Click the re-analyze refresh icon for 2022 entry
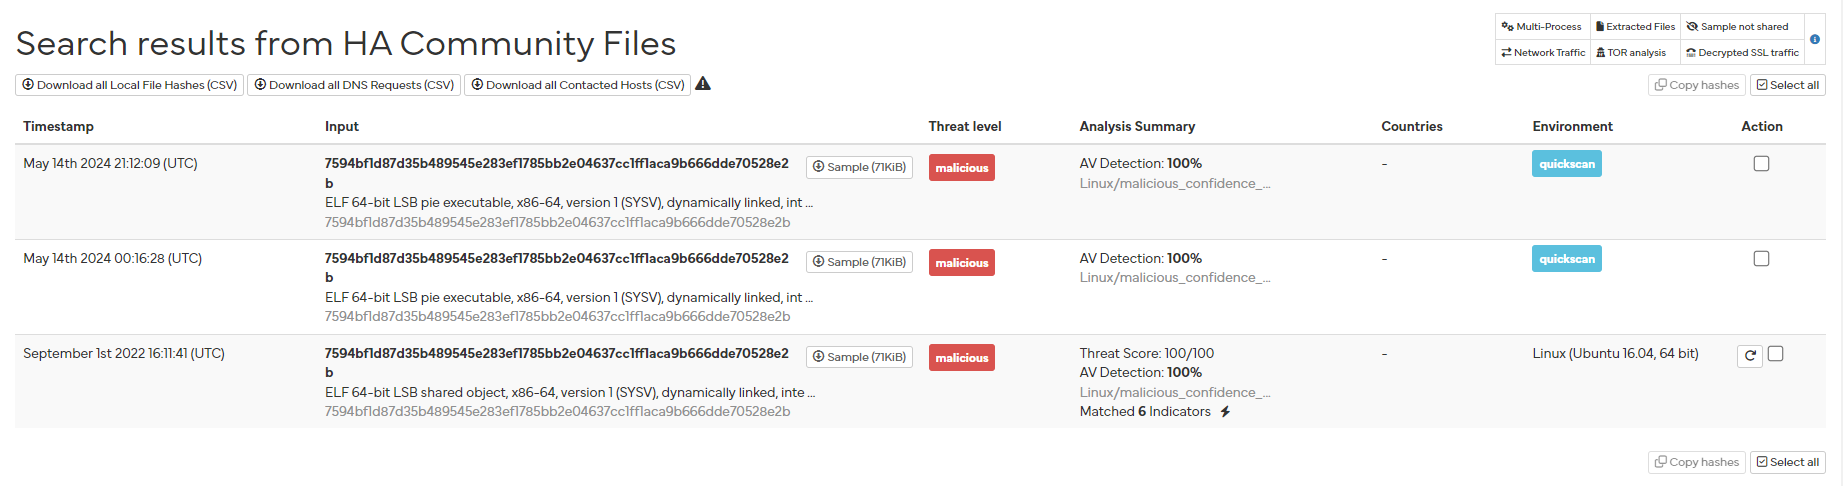Image resolution: width=1843 pixels, height=486 pixels. (x=1750, y=356)
